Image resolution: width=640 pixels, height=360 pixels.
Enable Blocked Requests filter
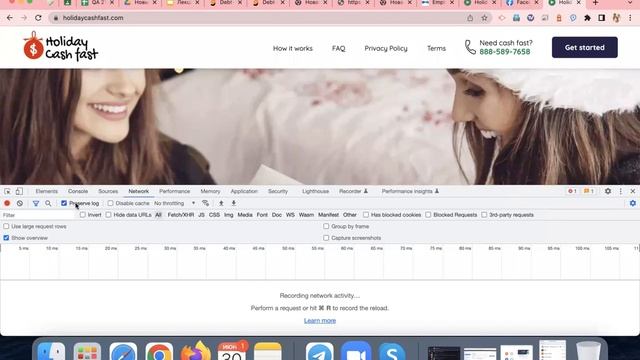click(428, 215)
